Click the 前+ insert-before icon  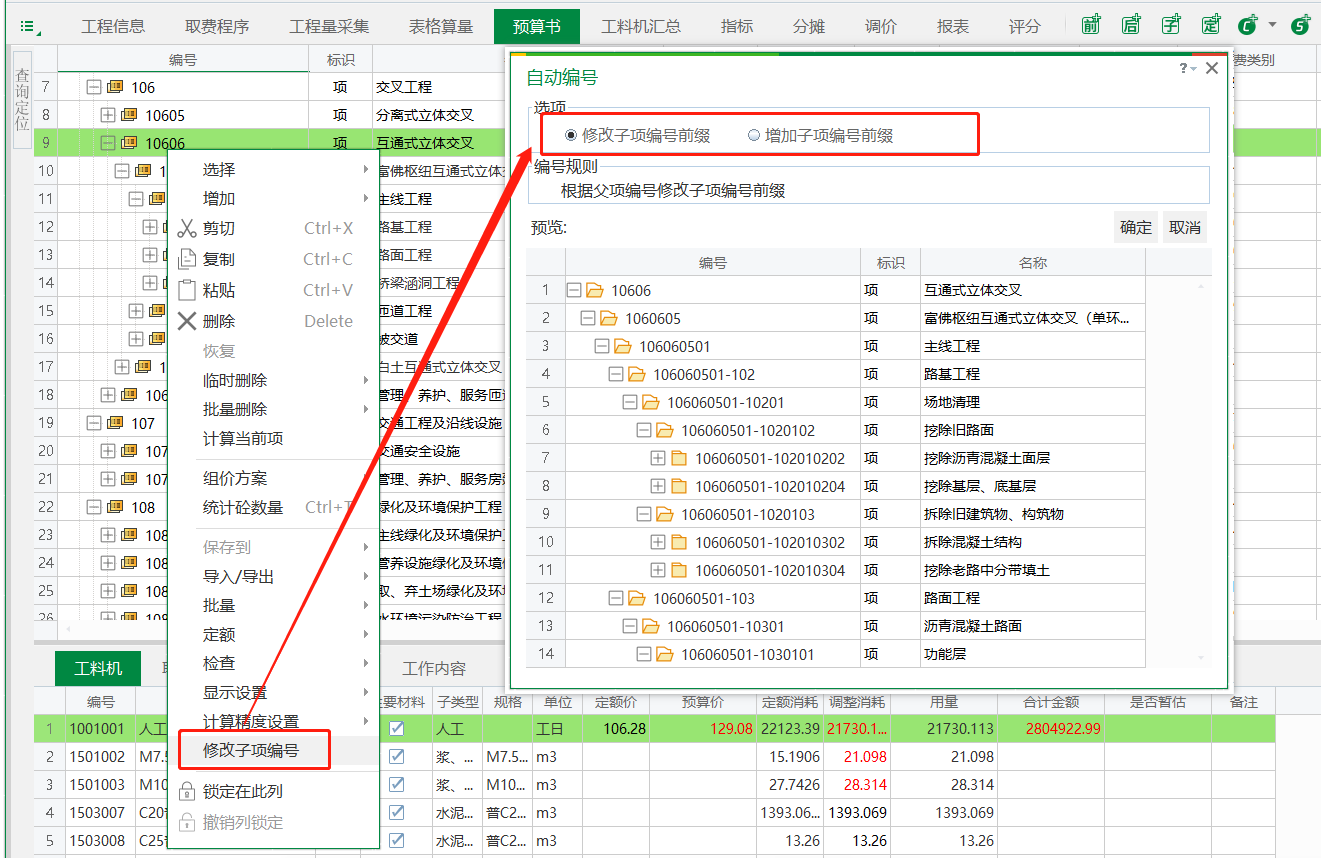pyautogui.click(x=1091, y=25)
